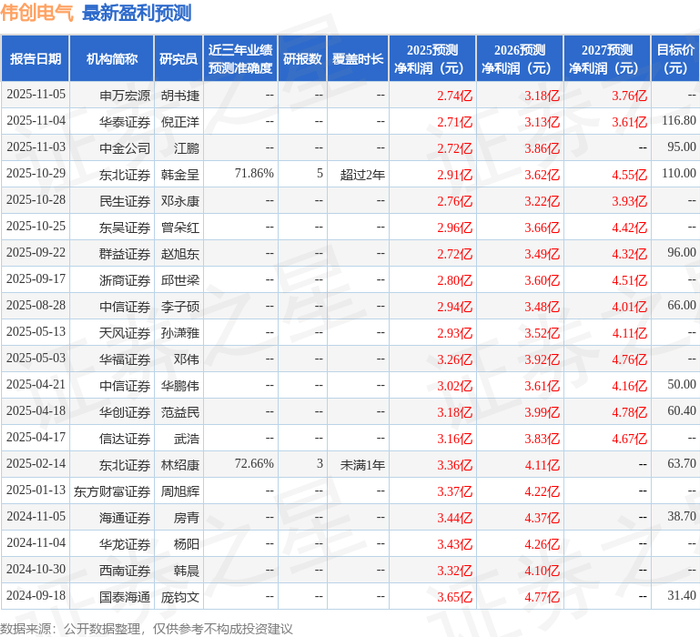Click target price 110.00
The width and height of the screenshot is (700, 637).
click(679, 173)
